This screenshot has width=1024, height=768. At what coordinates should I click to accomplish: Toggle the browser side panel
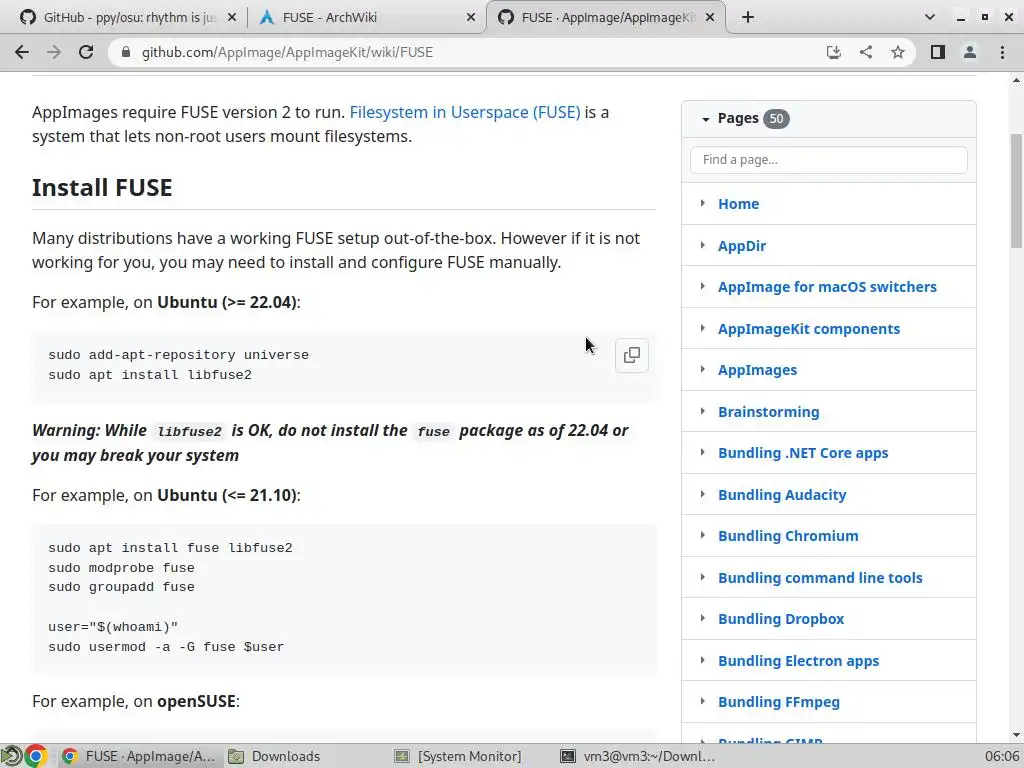[938, 52]
